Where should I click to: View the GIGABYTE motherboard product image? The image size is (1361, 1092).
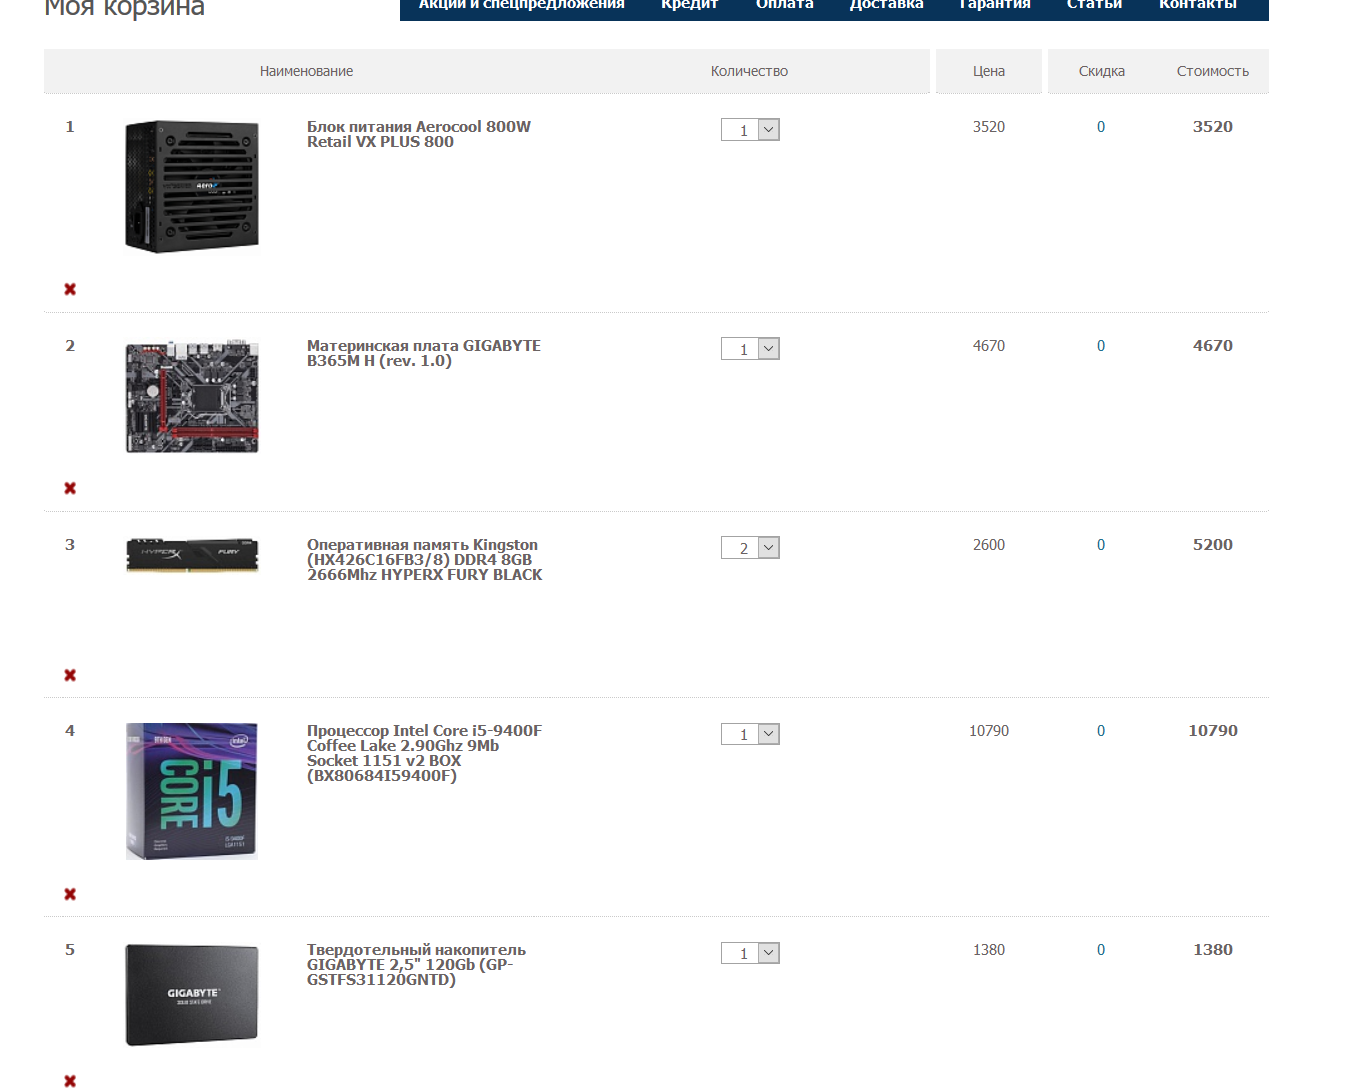pos(192,397)
